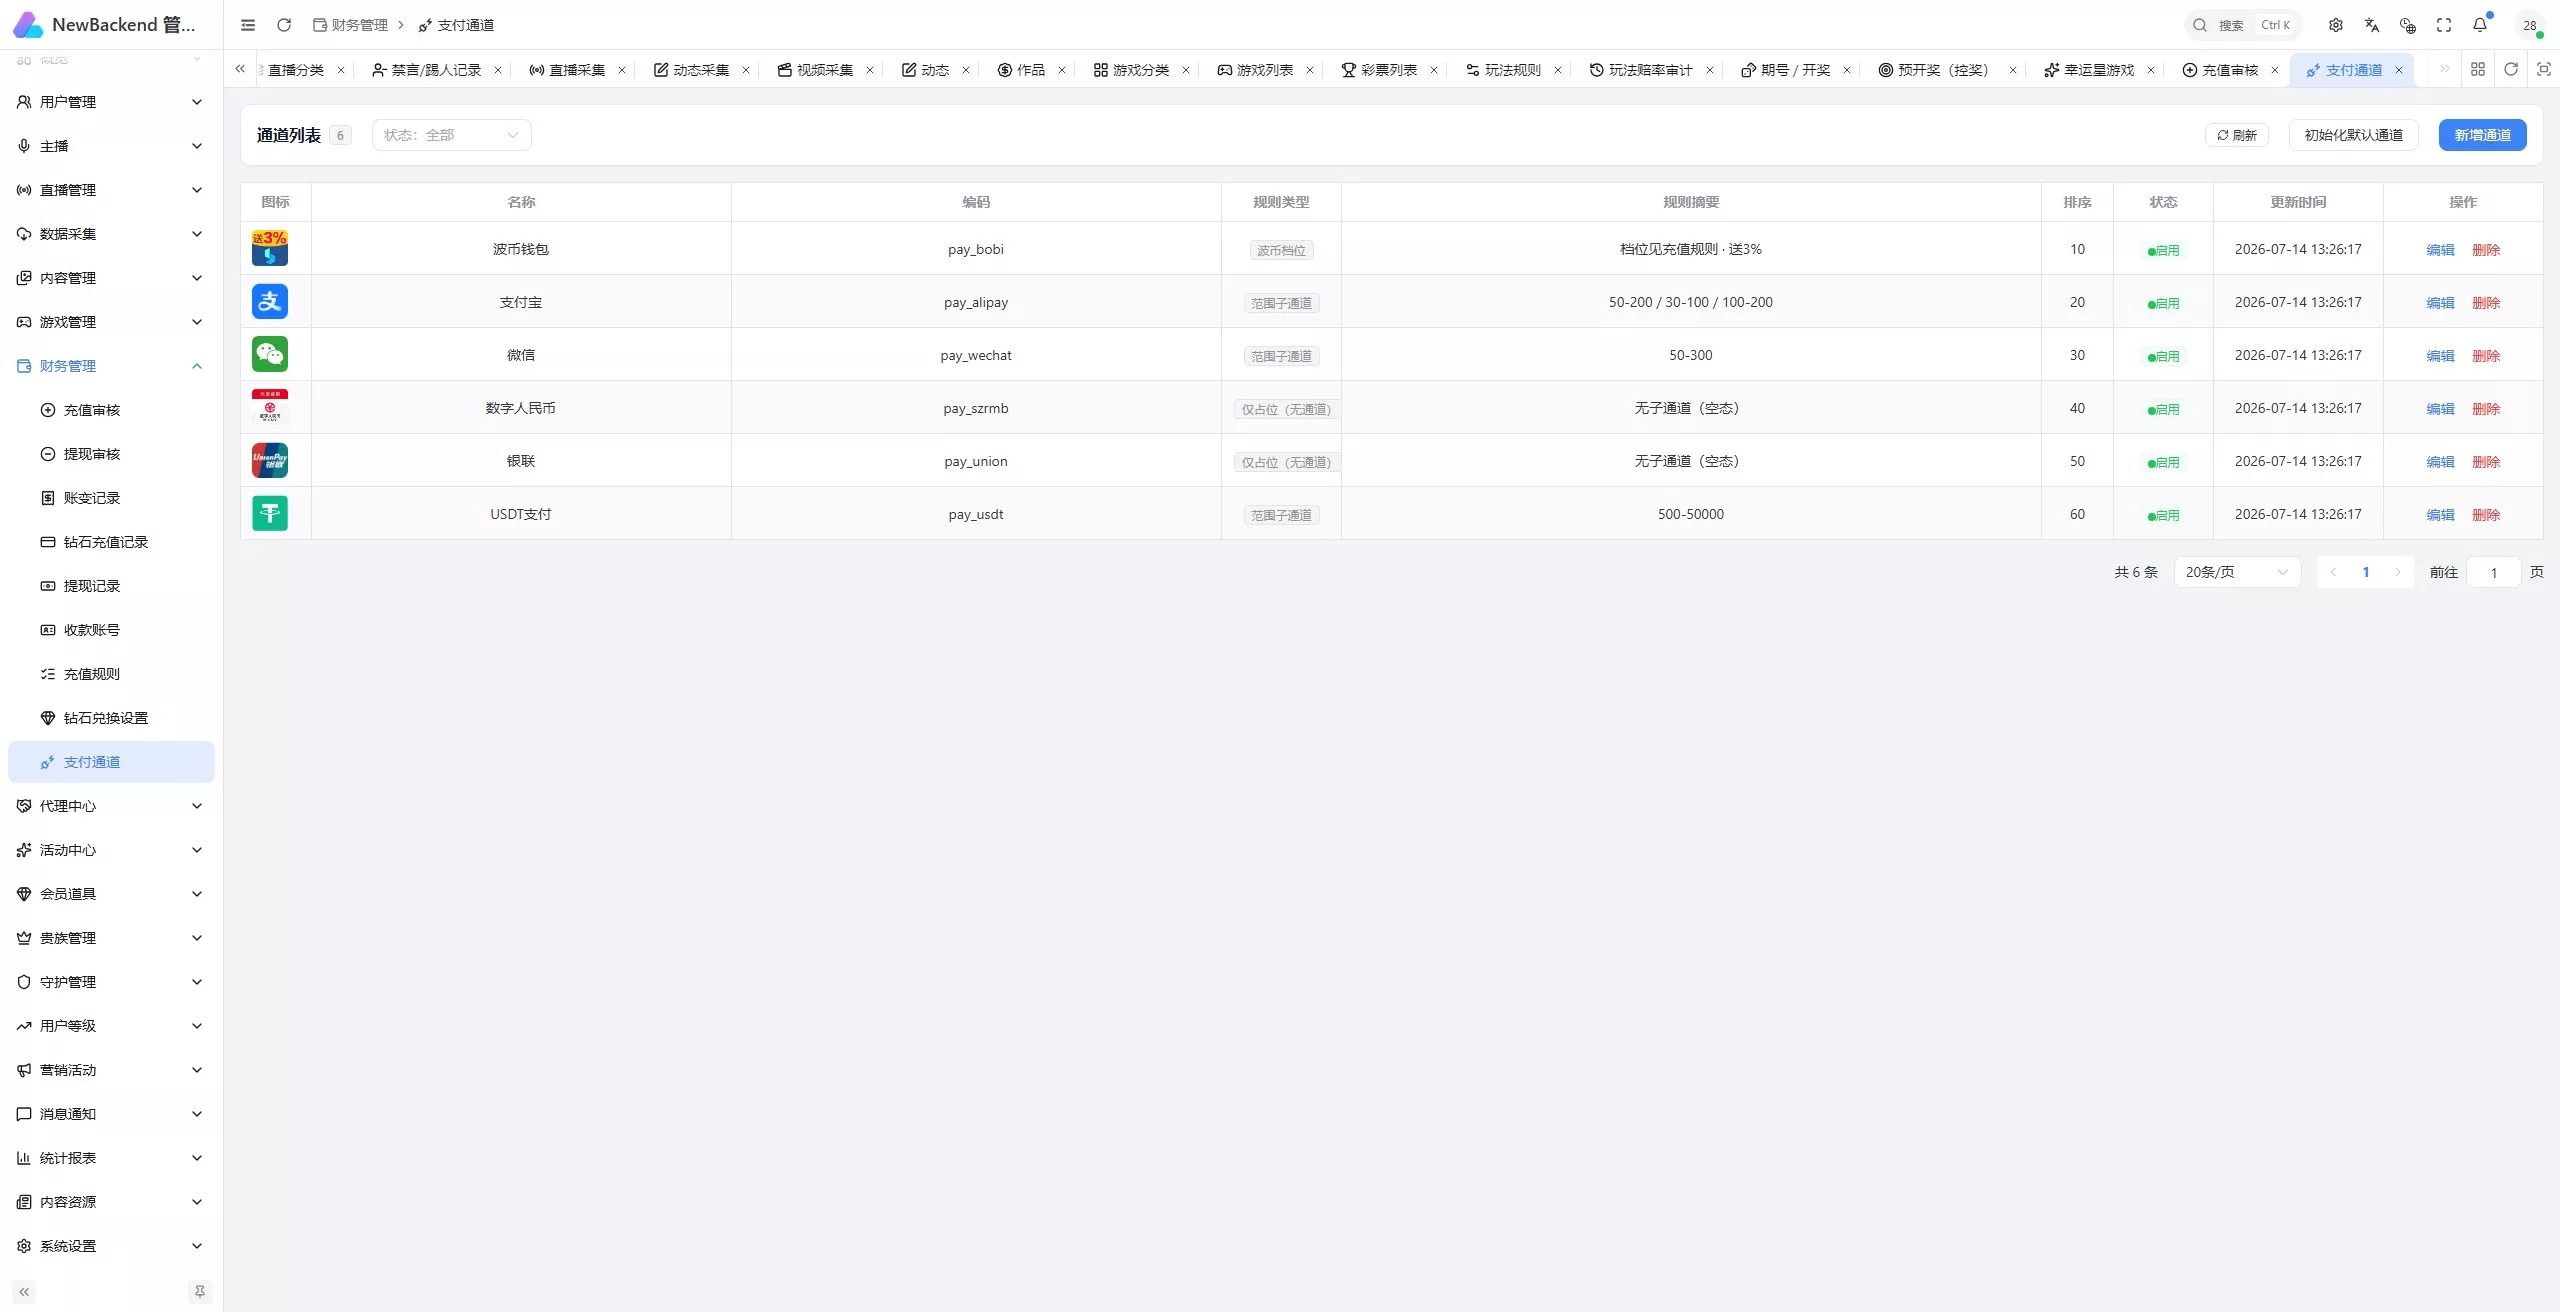Open 提现审核 in the sidebar
This screenshot has height=1312, width=2560.
pos(92,454)
